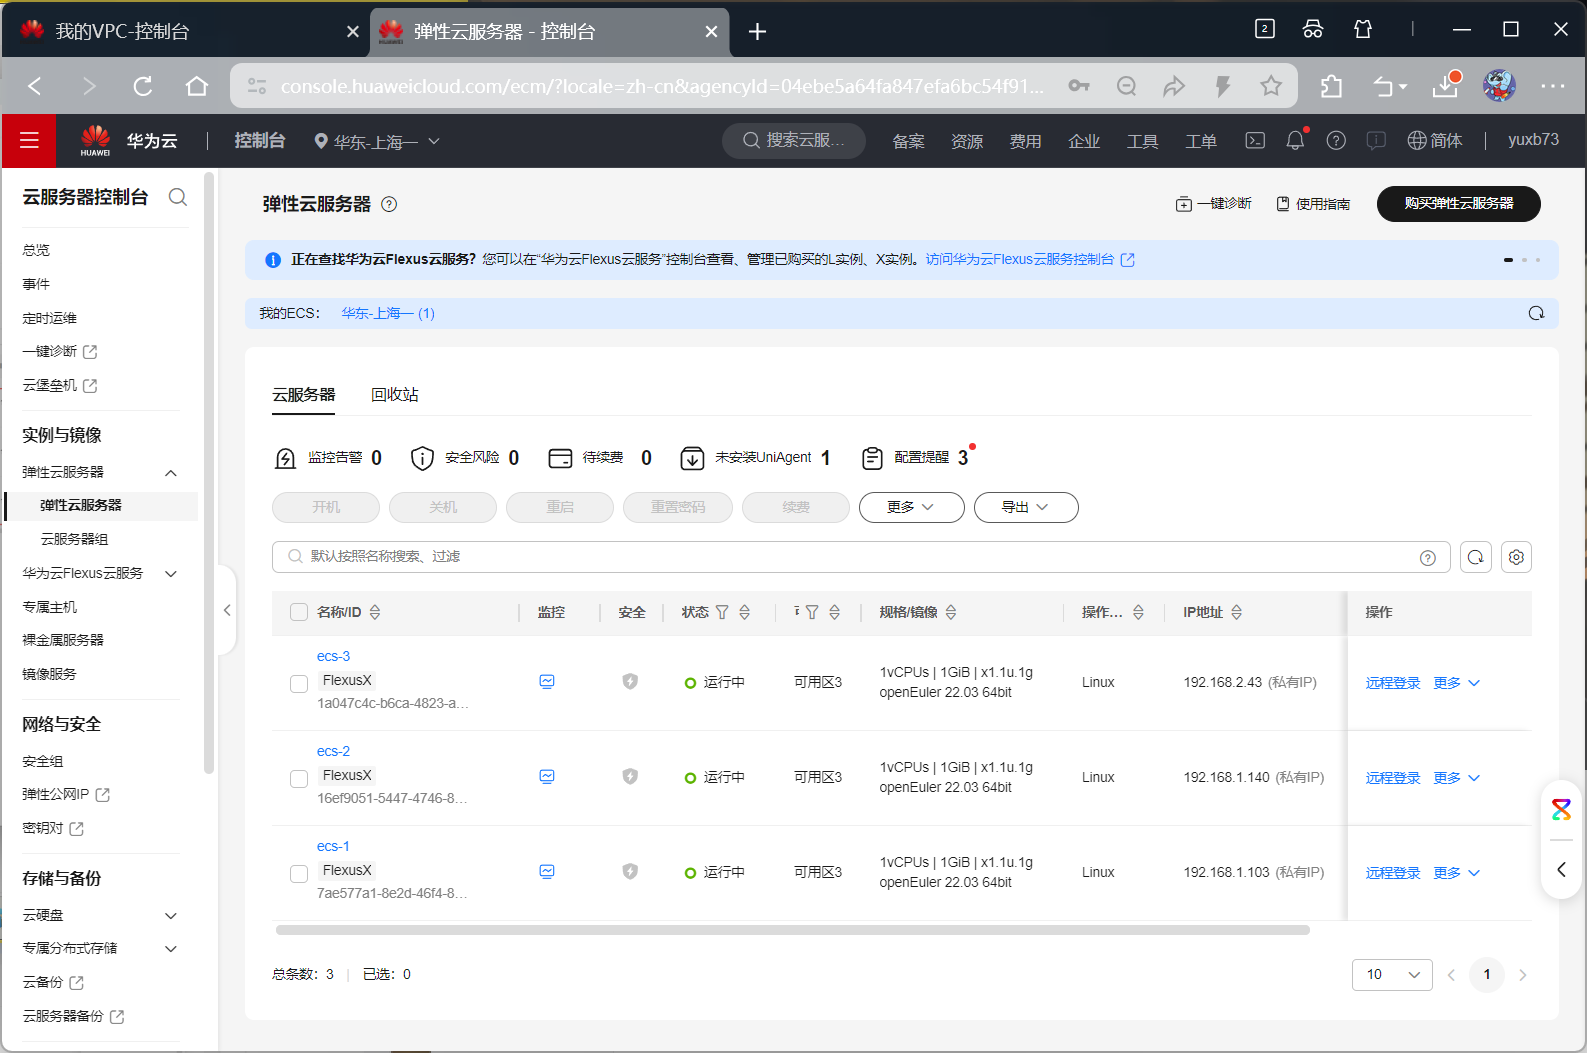Select all servers checkbox in header

pyautogui.click(x=299, y=612)
